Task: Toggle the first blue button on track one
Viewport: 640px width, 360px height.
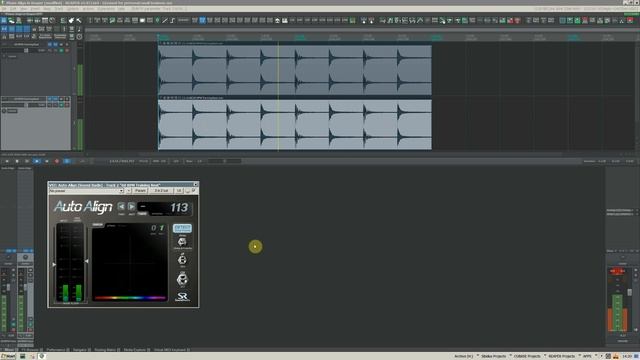Action: point(50,44)
